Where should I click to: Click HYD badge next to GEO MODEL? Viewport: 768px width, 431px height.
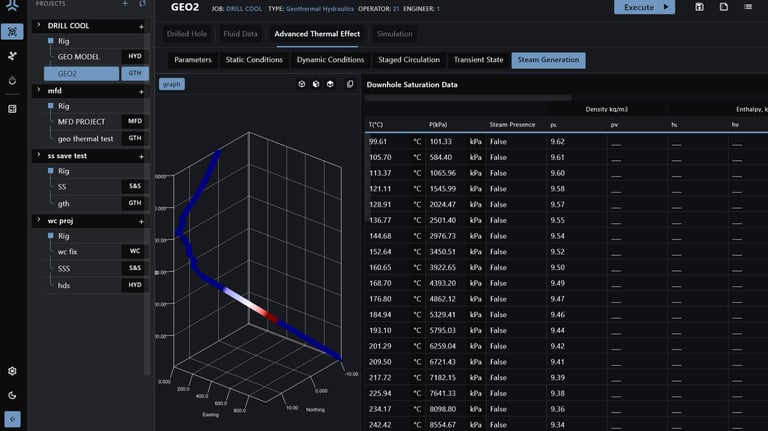click(135, 56)
